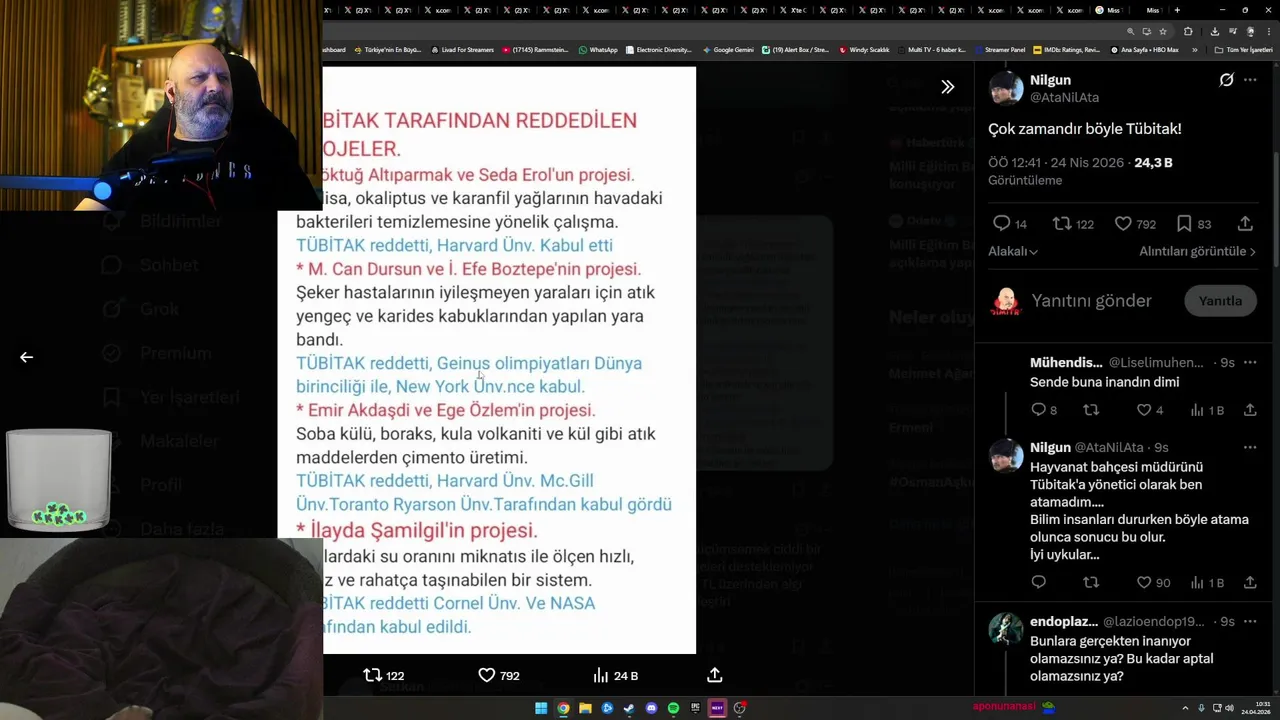Open the WhatsApp bookmark
The height and width of the screenshot is (720, 1280).
click(598, 49)
